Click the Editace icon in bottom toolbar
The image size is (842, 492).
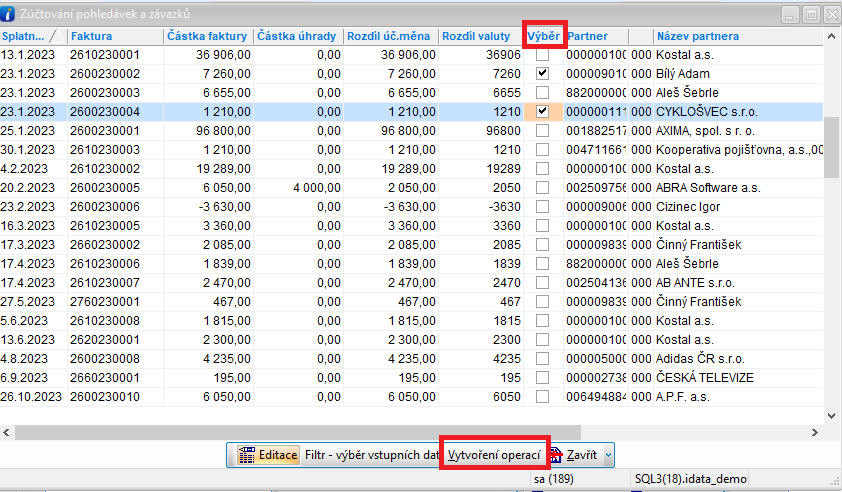[x=247, y=455]
